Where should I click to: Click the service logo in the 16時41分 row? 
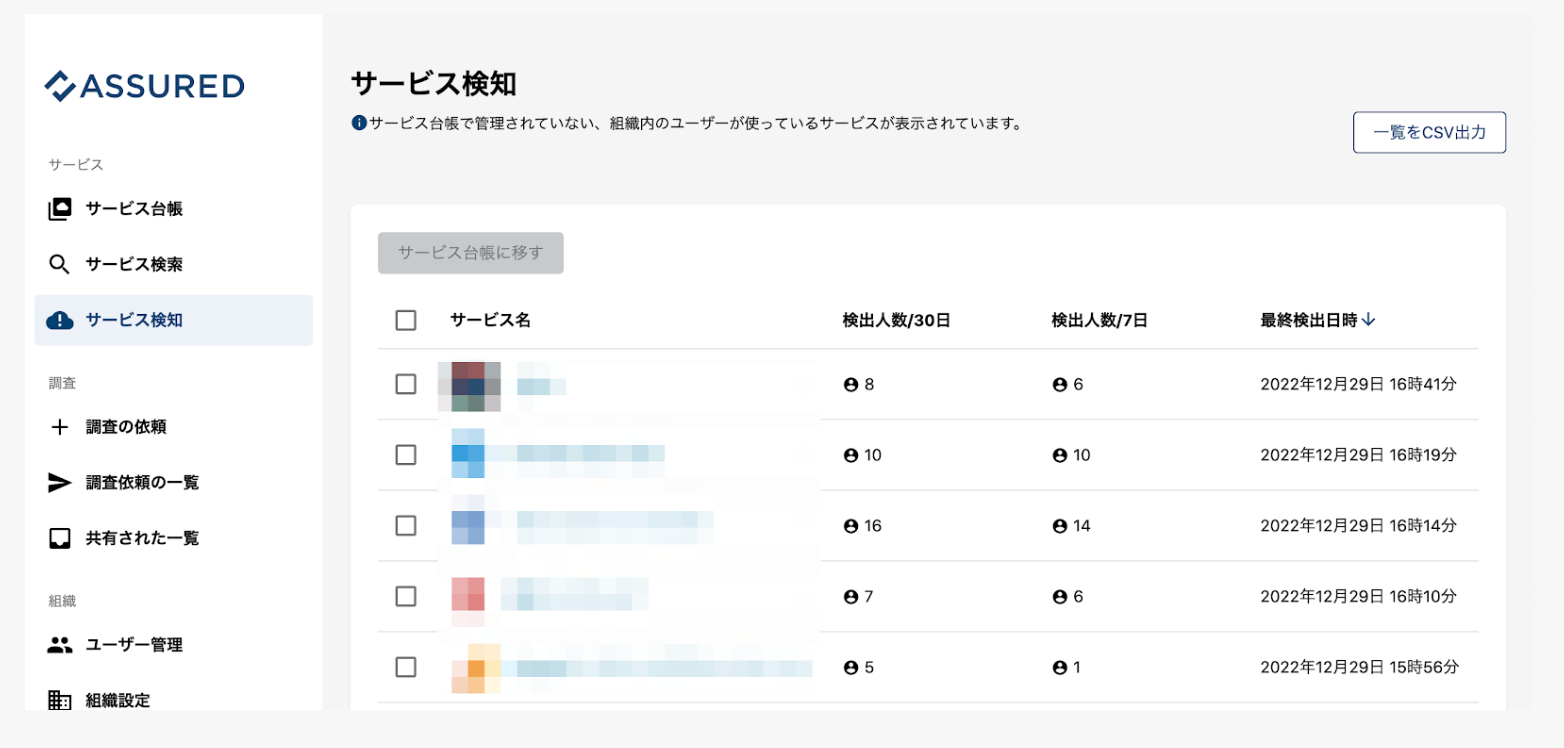pyautogui.click(x=469, y=387)
